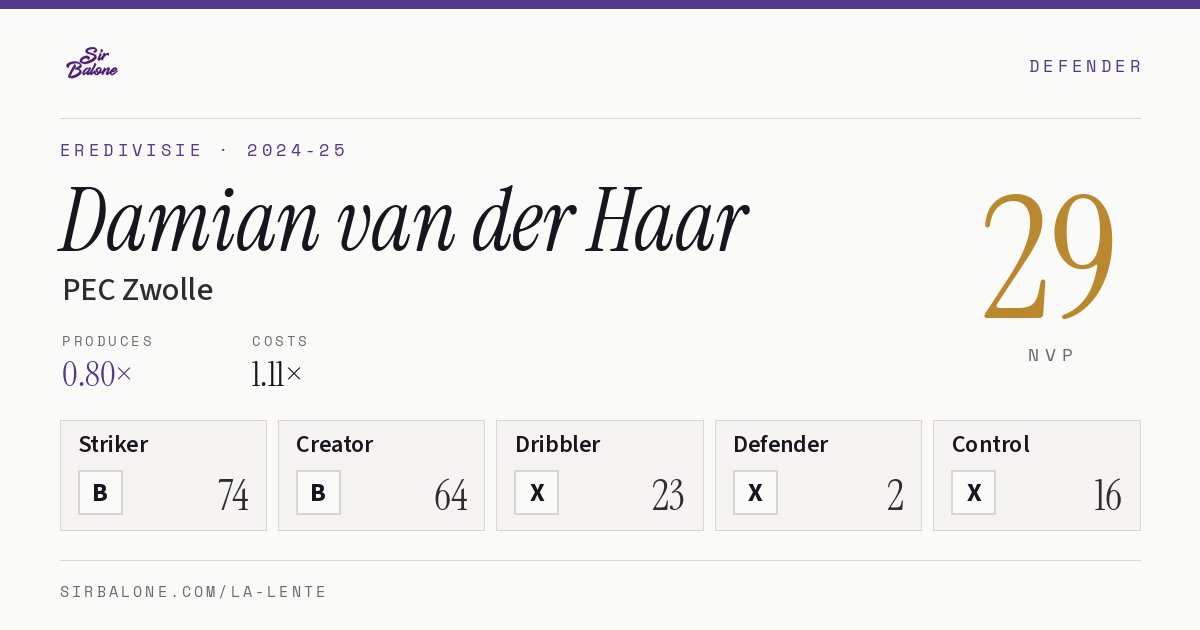This screenshot has width=1200, height=630.
Task: Click the DEFENDER position label
Action: (1085, 66)
